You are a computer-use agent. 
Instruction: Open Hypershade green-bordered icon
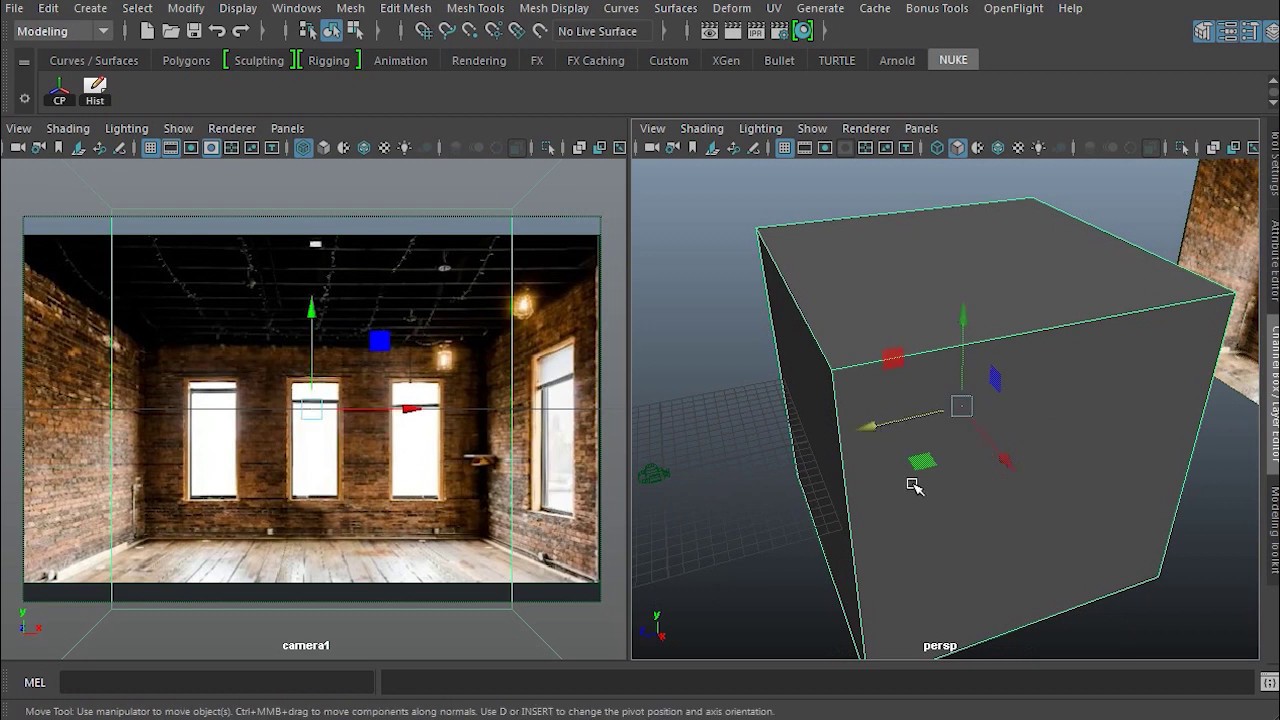(x=803, y=31)
